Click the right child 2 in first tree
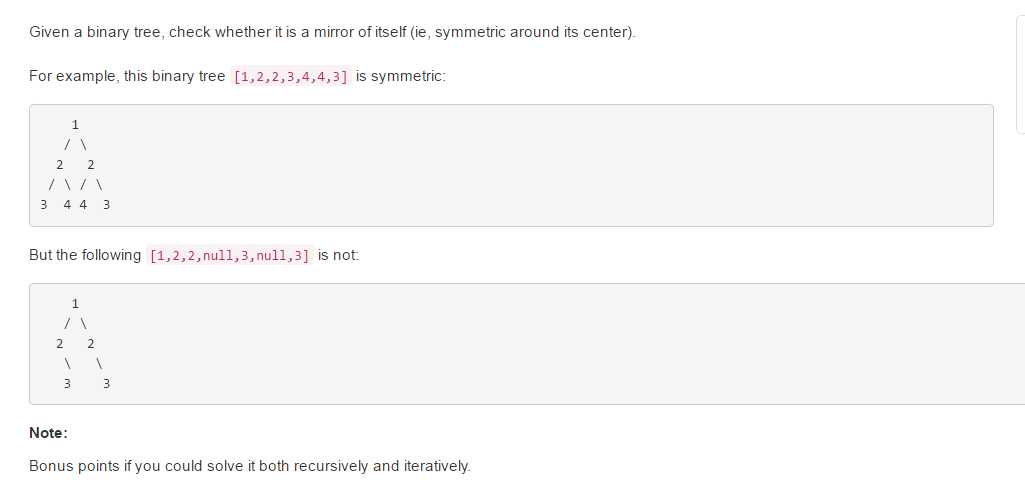Viewport: 1025px width, 484px height. pos(91,165)
